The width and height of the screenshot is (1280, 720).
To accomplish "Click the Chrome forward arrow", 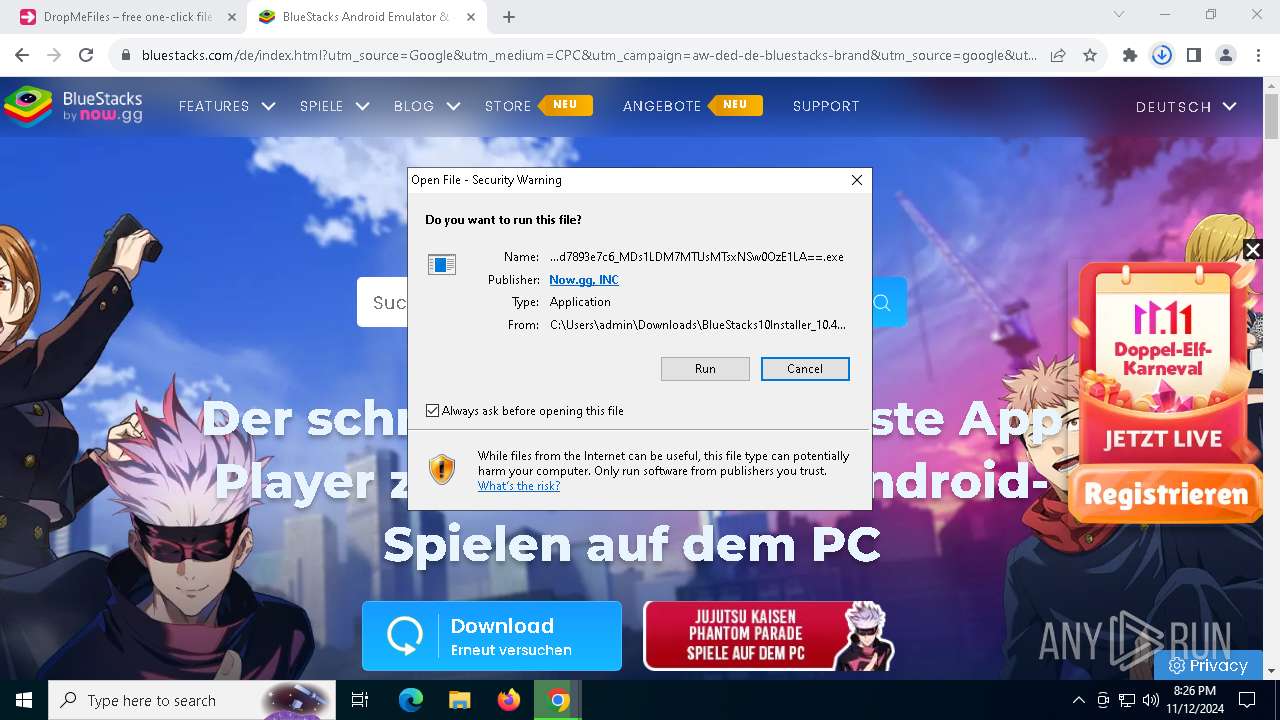I will 54,56.
